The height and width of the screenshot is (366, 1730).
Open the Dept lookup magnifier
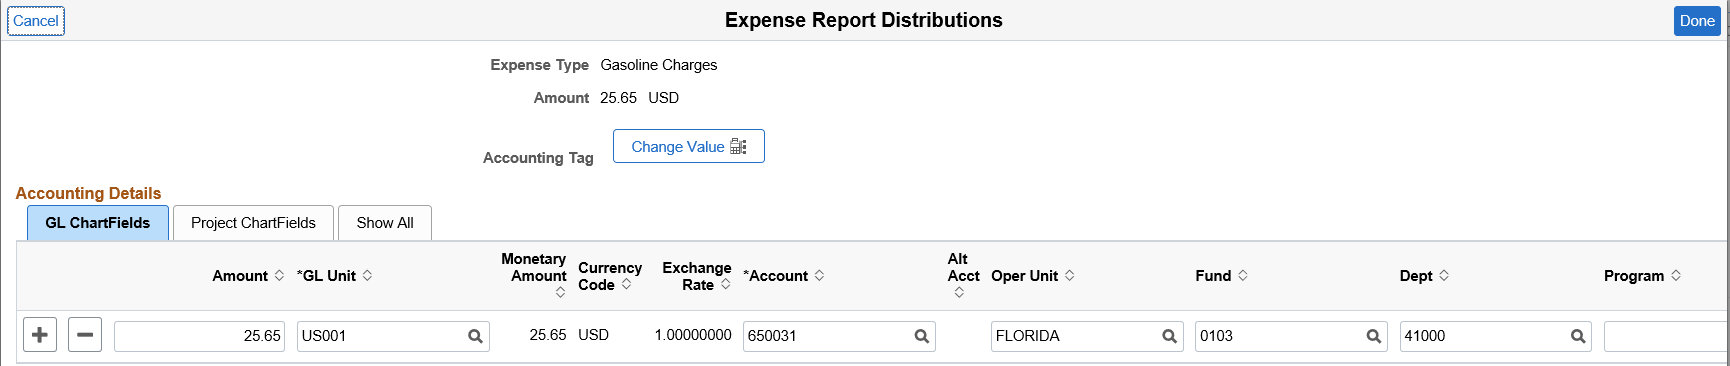click(x=1578, y=336)
